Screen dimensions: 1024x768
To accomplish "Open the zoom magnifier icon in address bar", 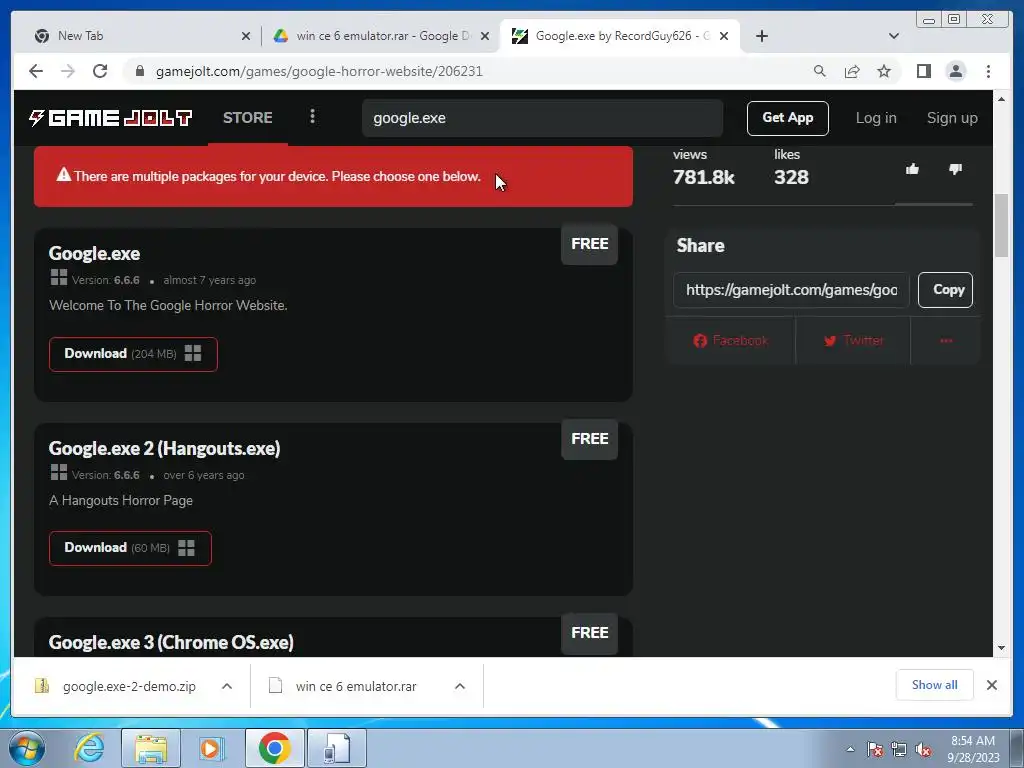I will 820,71.
